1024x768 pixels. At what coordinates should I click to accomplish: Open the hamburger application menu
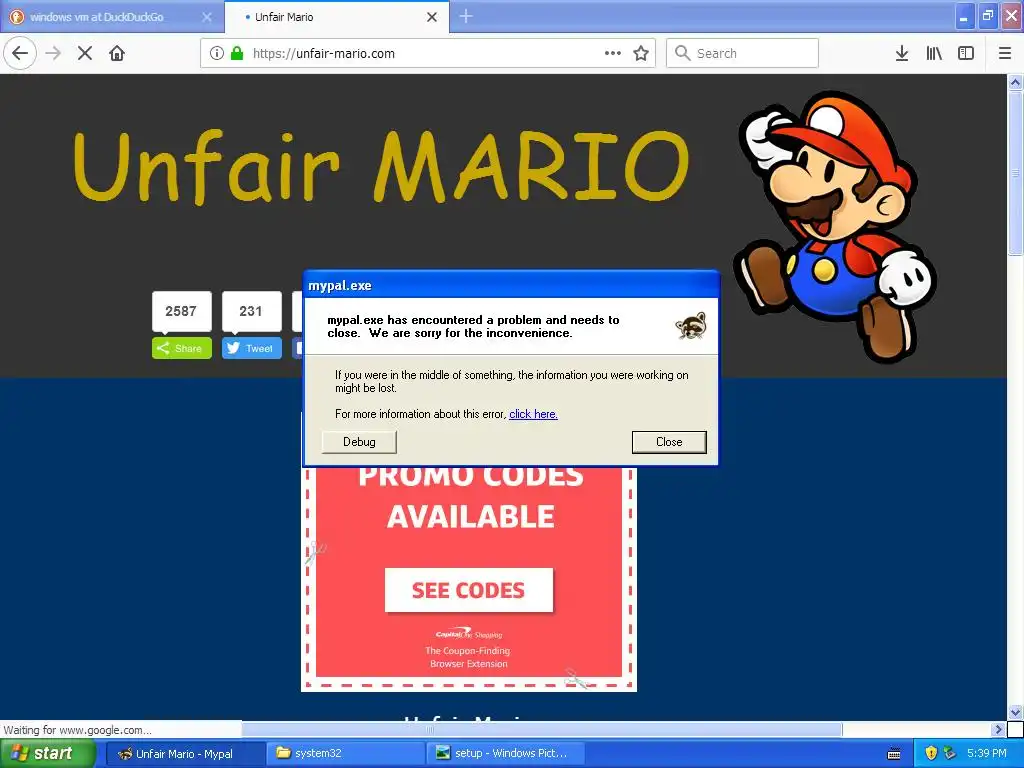pyautogui.click(x=1005, y=54)
